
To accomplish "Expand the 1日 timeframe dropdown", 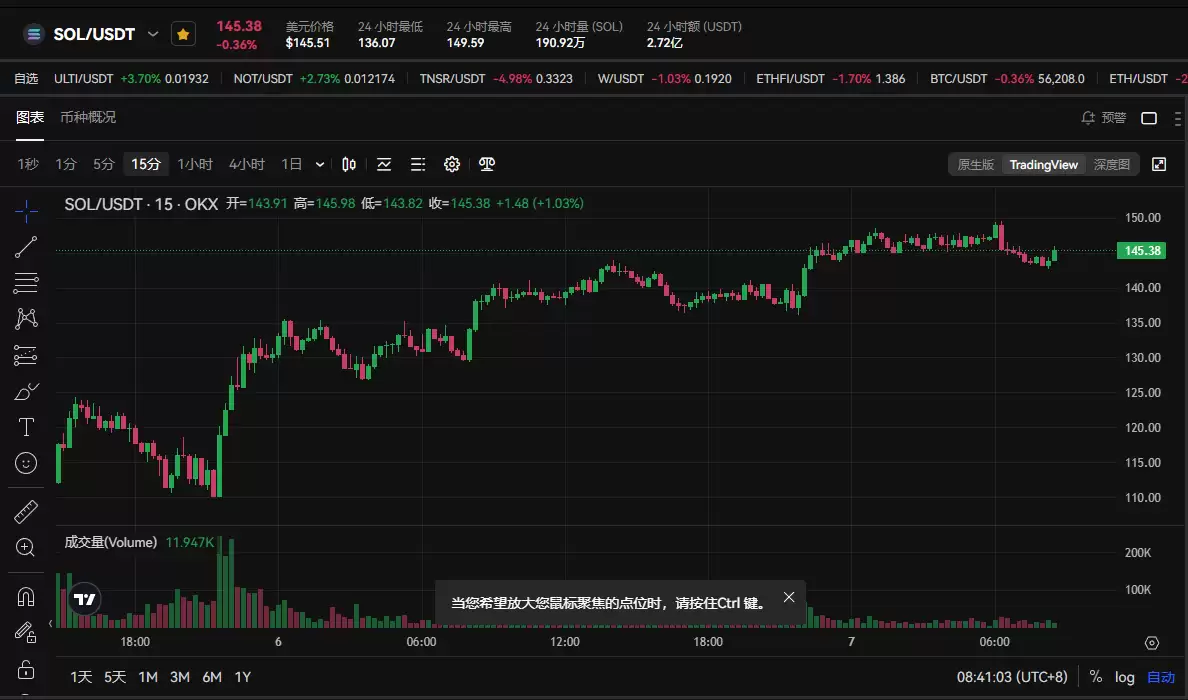I will [x=320, y=164].
